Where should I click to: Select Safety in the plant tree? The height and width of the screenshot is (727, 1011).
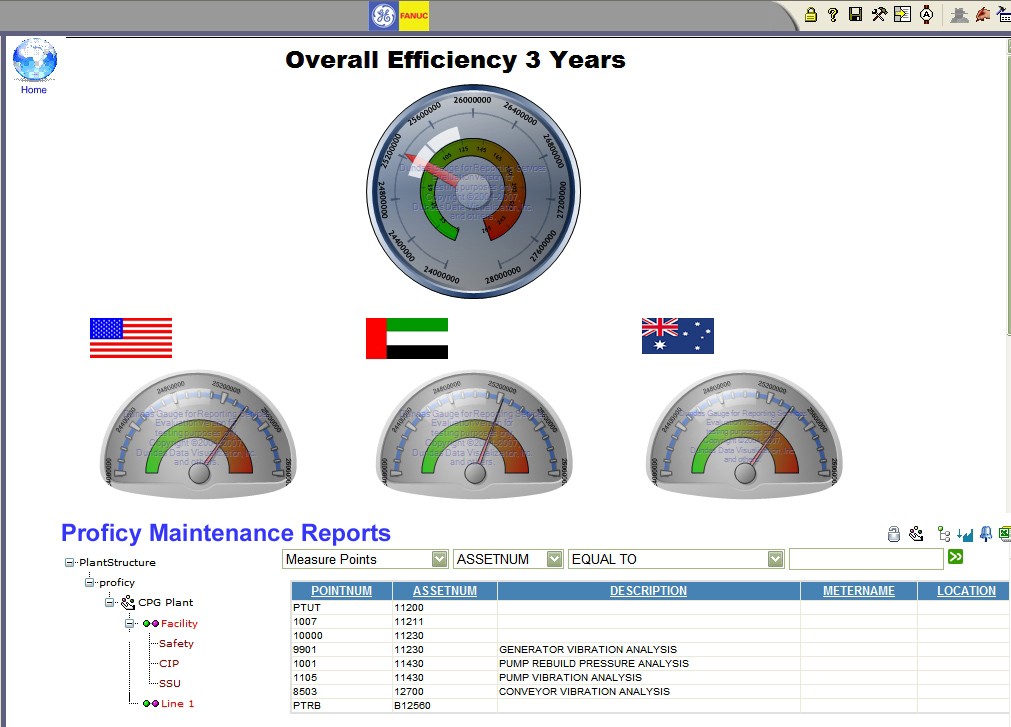pos(176,643)
